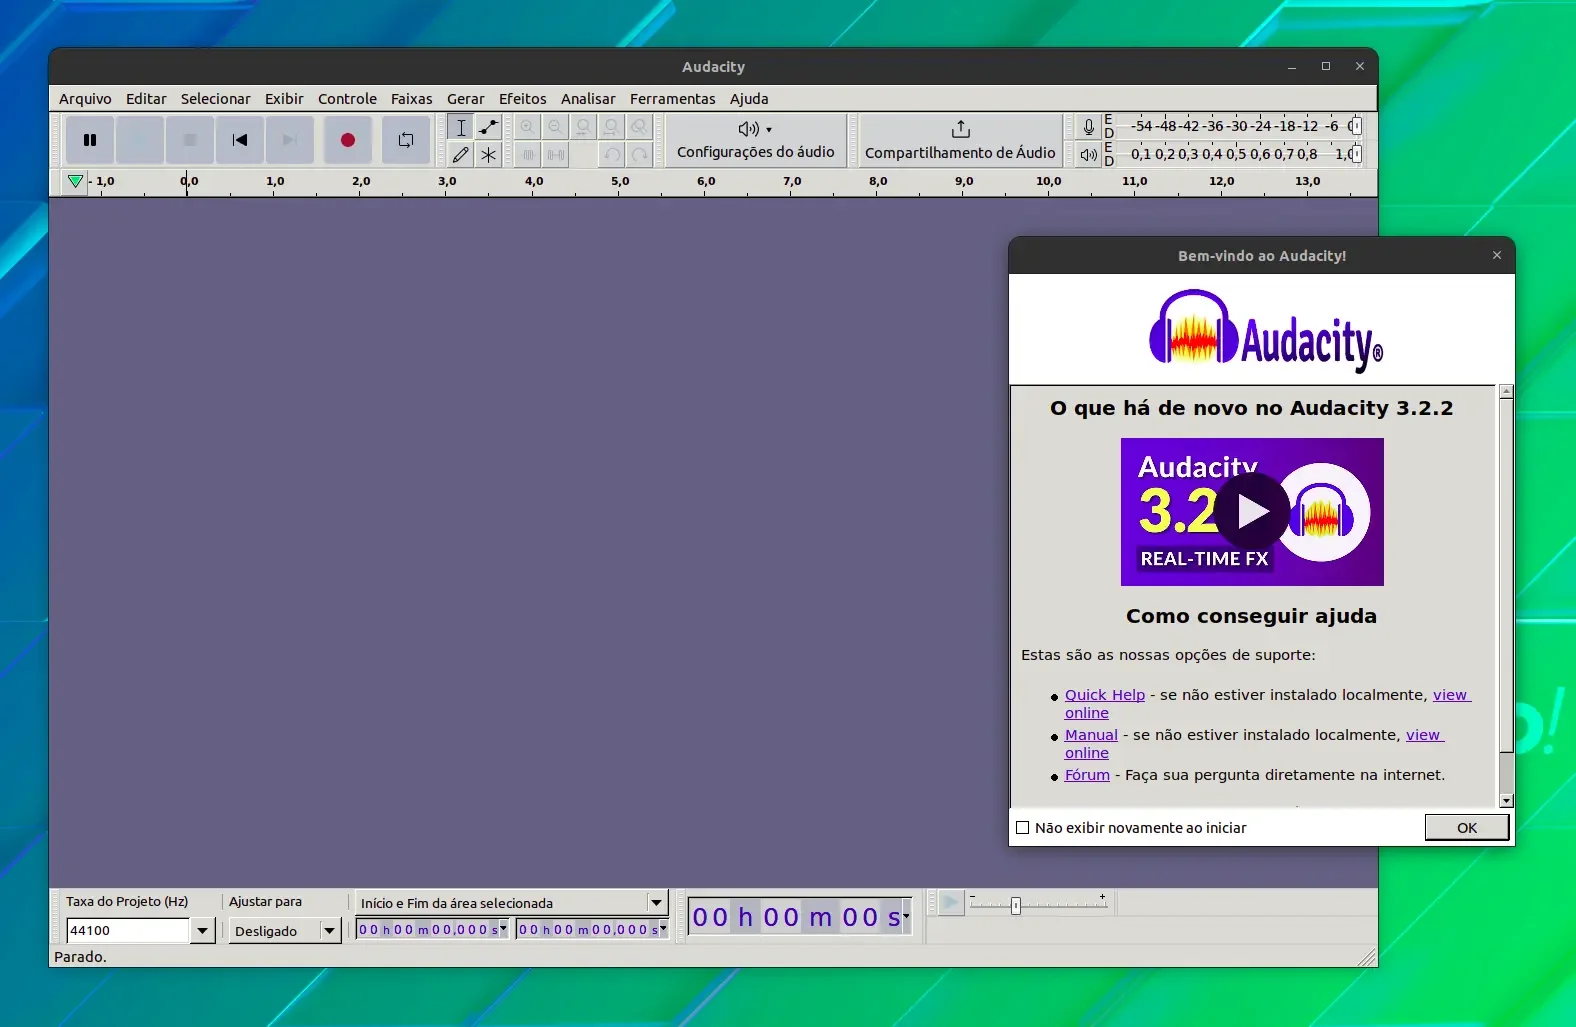Click the Zoom Out magnifier icon
The image size is (1576, 1027).
click(555, 127)
